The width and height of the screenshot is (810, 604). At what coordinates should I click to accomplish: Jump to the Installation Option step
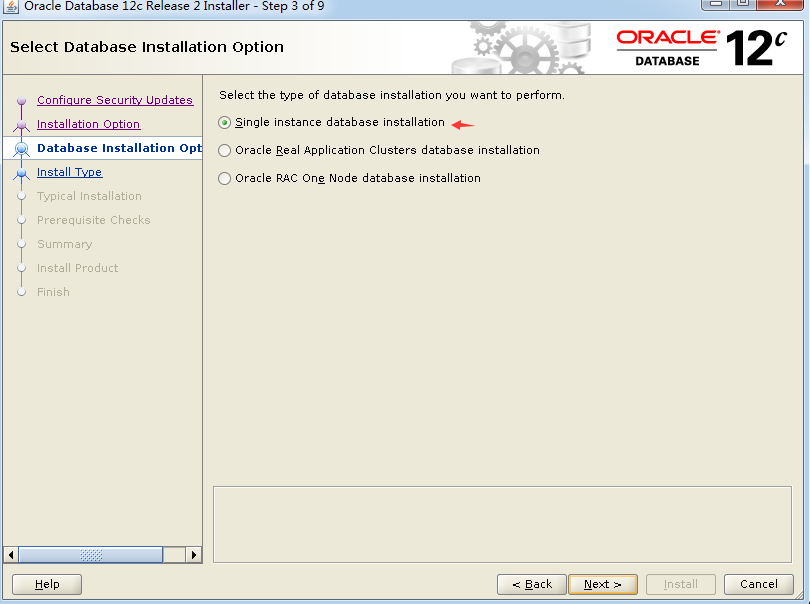(x=88, y=124)
